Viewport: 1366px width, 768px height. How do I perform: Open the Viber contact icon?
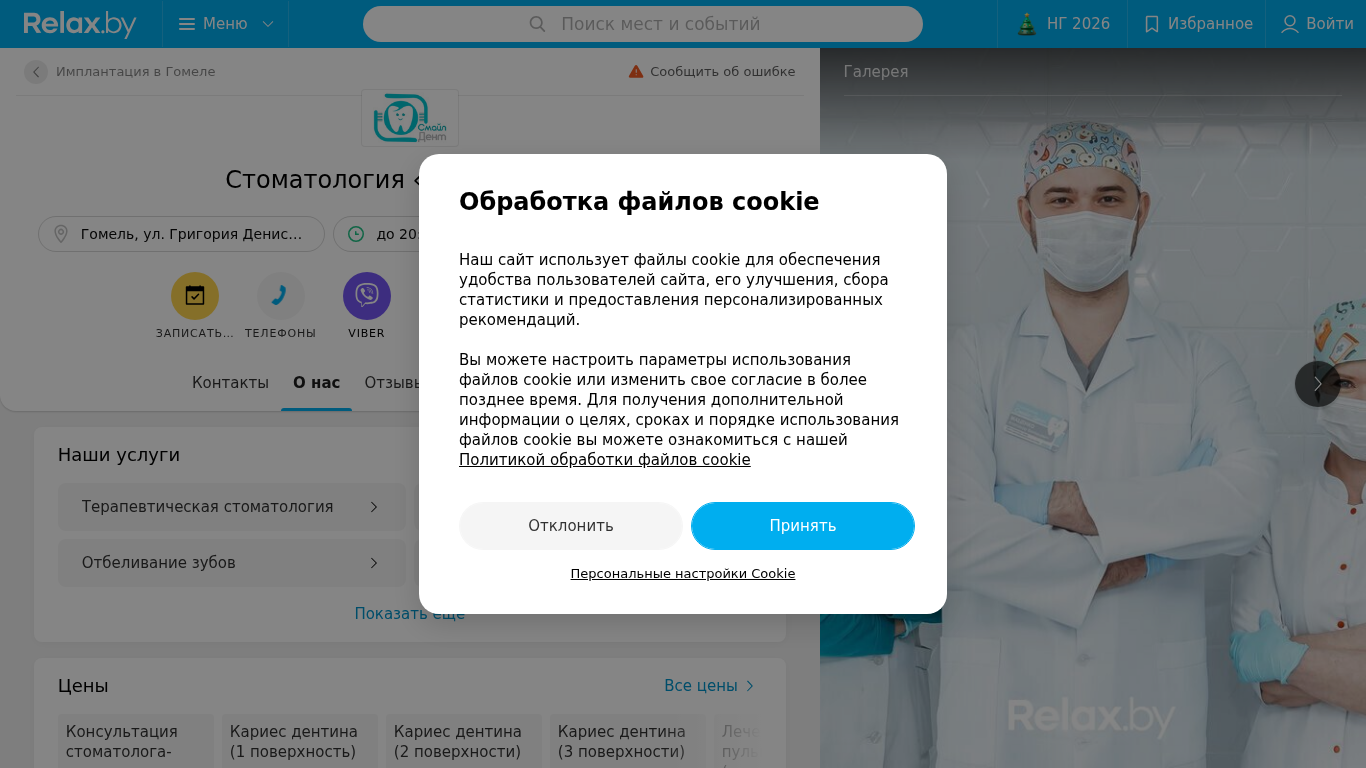pos(367,296)
